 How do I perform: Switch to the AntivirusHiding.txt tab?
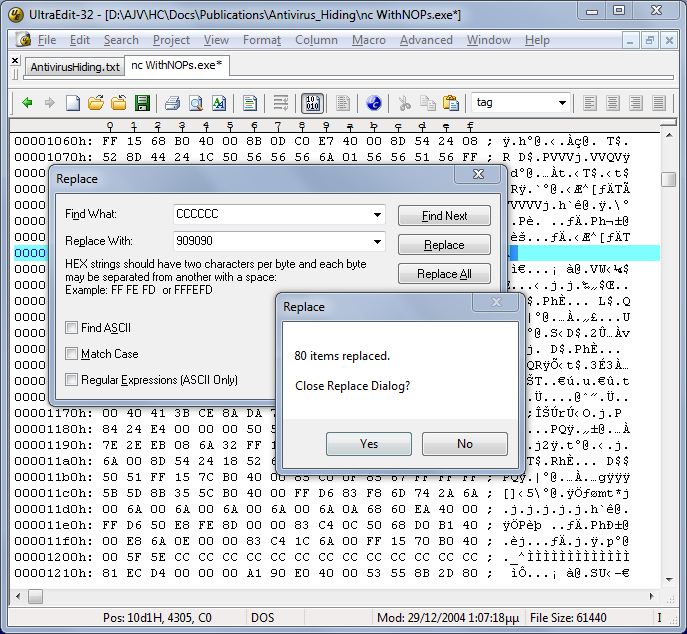coord(75,67)
